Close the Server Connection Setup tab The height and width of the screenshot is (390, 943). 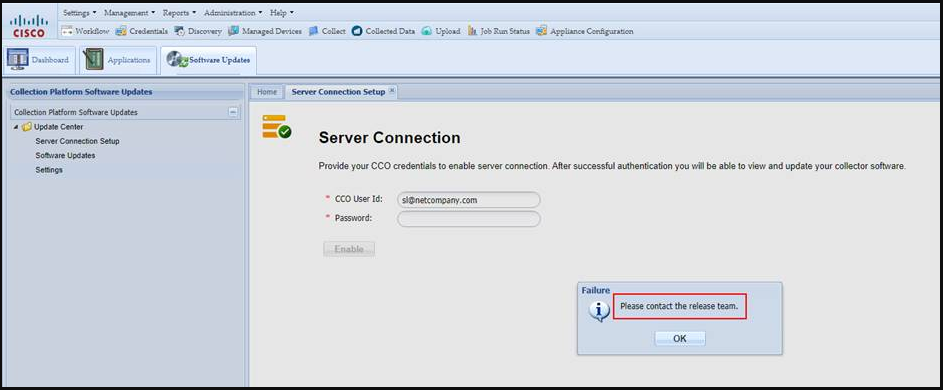[391, 91]
